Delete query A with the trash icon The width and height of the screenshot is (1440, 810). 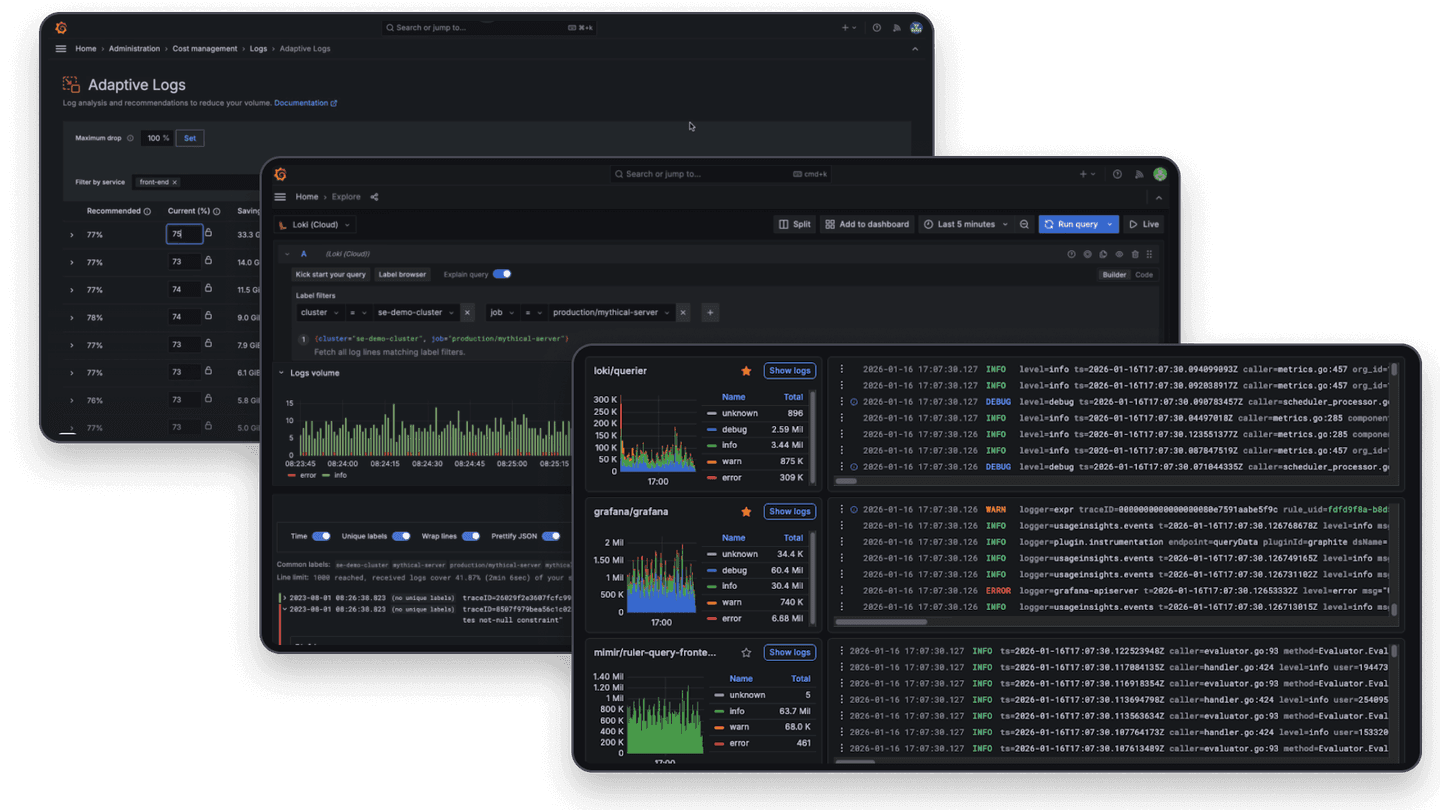coord(1135,254)
